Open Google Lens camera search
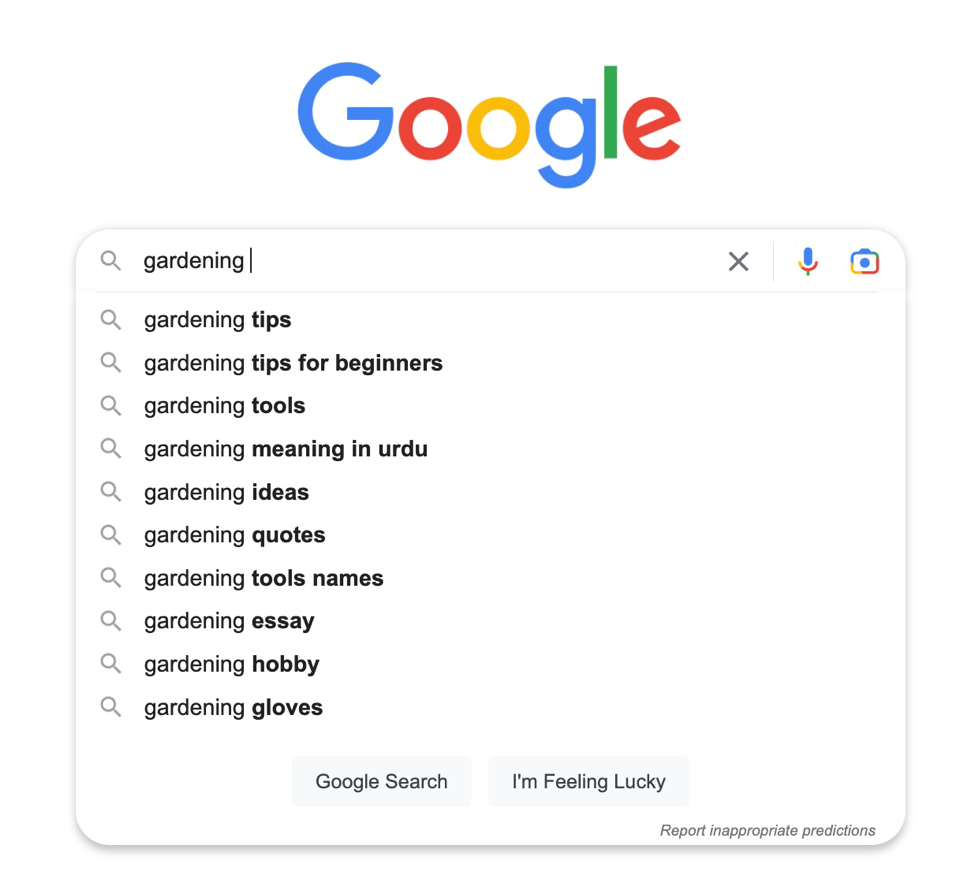The image size is (974, 881). (x=864, y=261)
